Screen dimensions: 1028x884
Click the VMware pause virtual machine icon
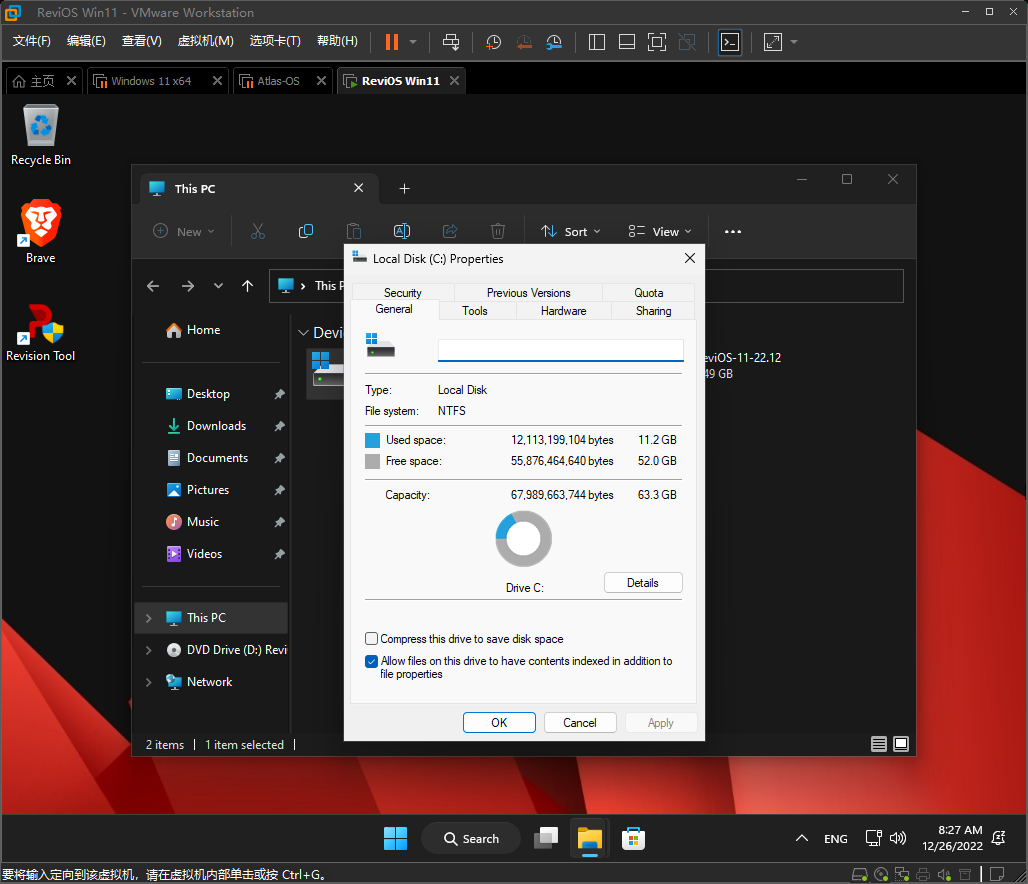tap(391, 42)
